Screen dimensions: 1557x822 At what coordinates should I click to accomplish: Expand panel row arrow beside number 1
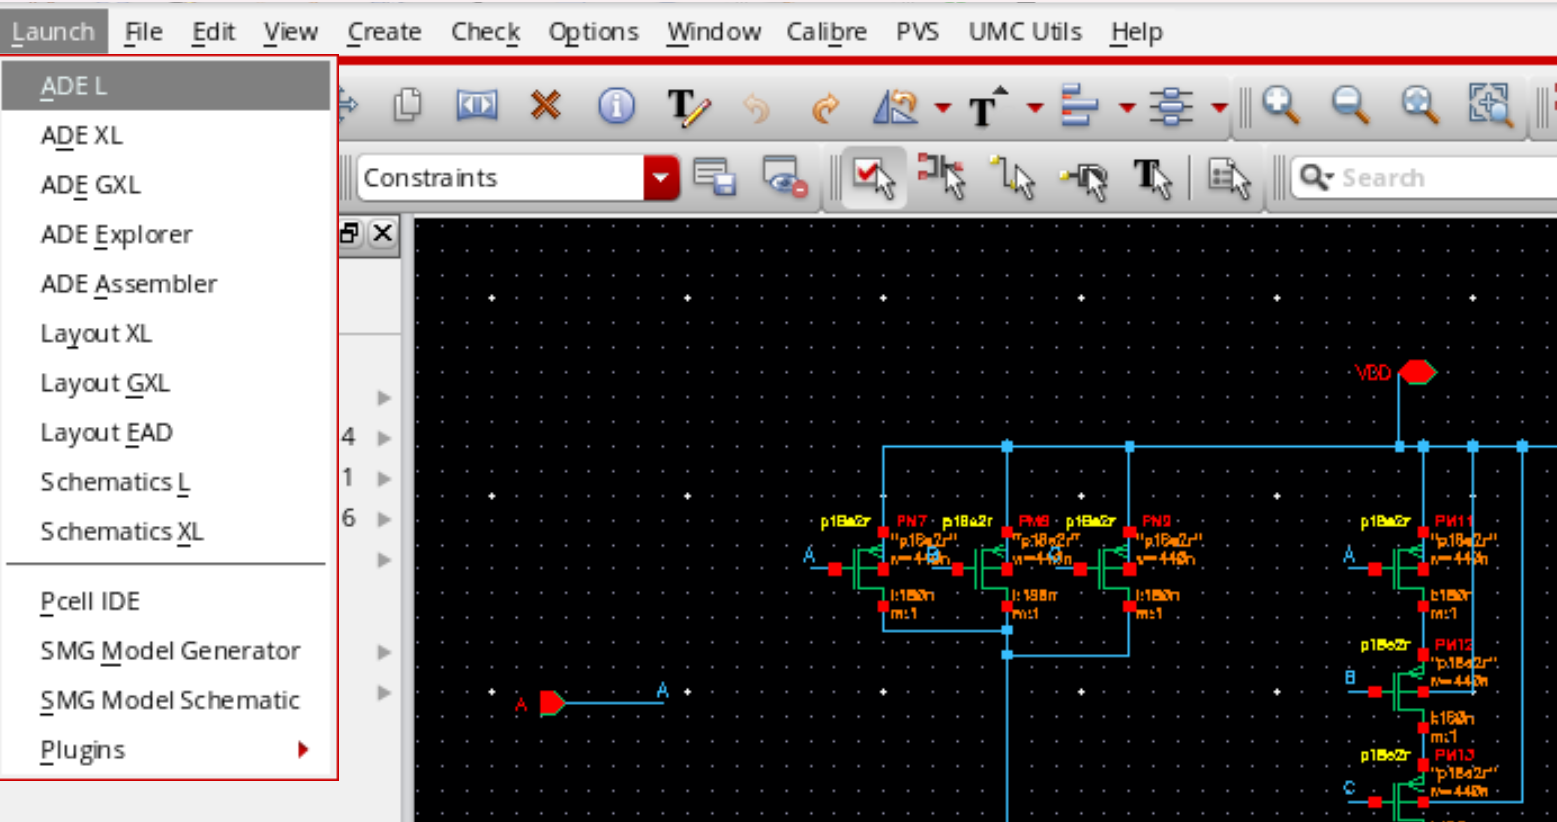click(384, 479)
